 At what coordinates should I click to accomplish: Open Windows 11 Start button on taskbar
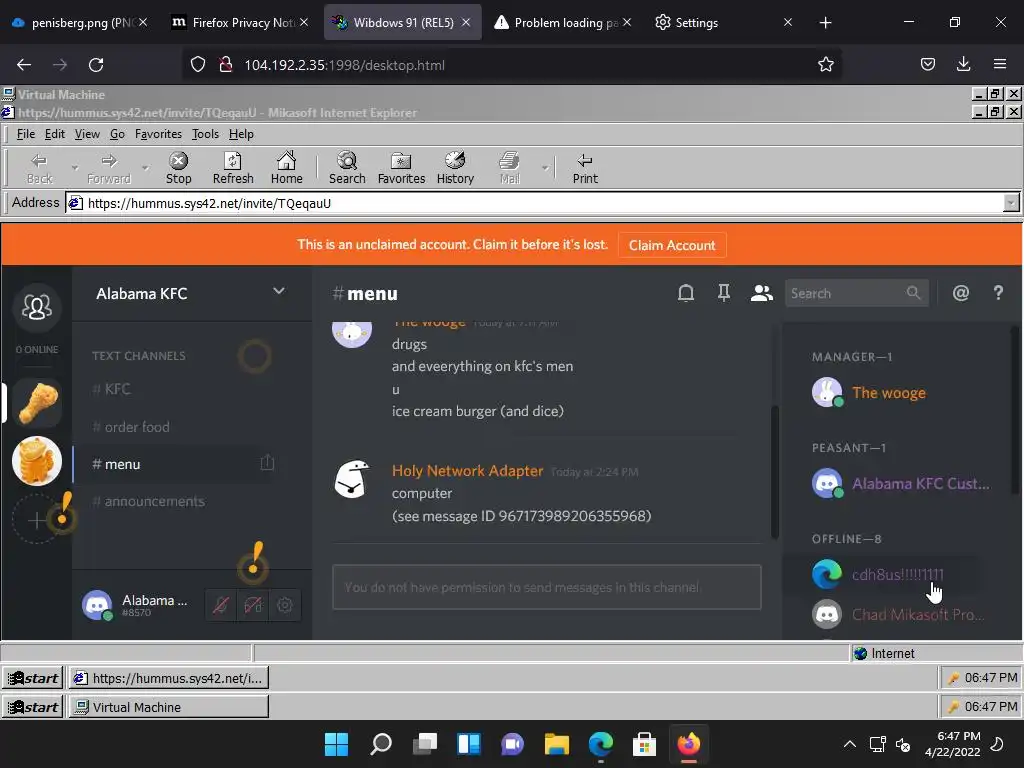(x=336, y=744)
